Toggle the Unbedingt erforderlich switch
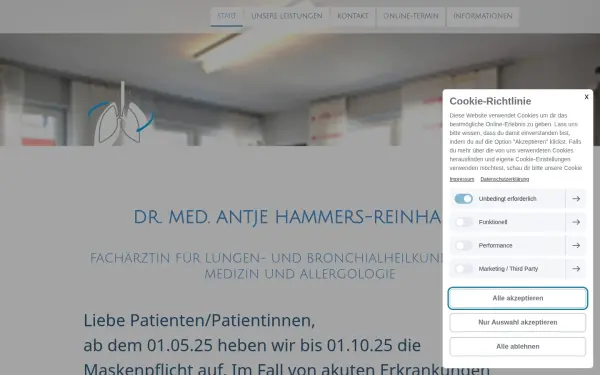The image size is (600, 375). click(463, 199)
